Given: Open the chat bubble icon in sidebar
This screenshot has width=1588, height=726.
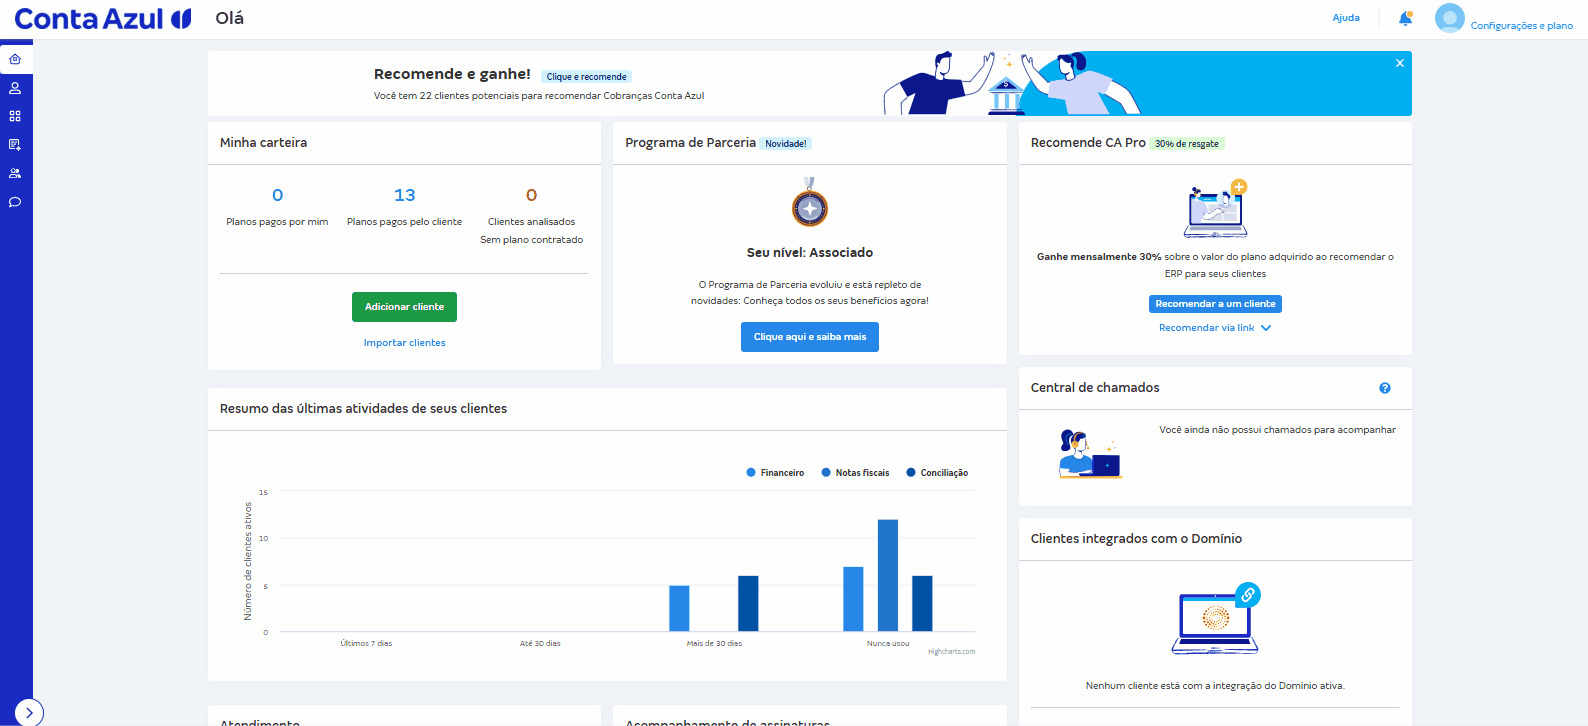Looking at the screenshot, I should [x=15, y=202].
